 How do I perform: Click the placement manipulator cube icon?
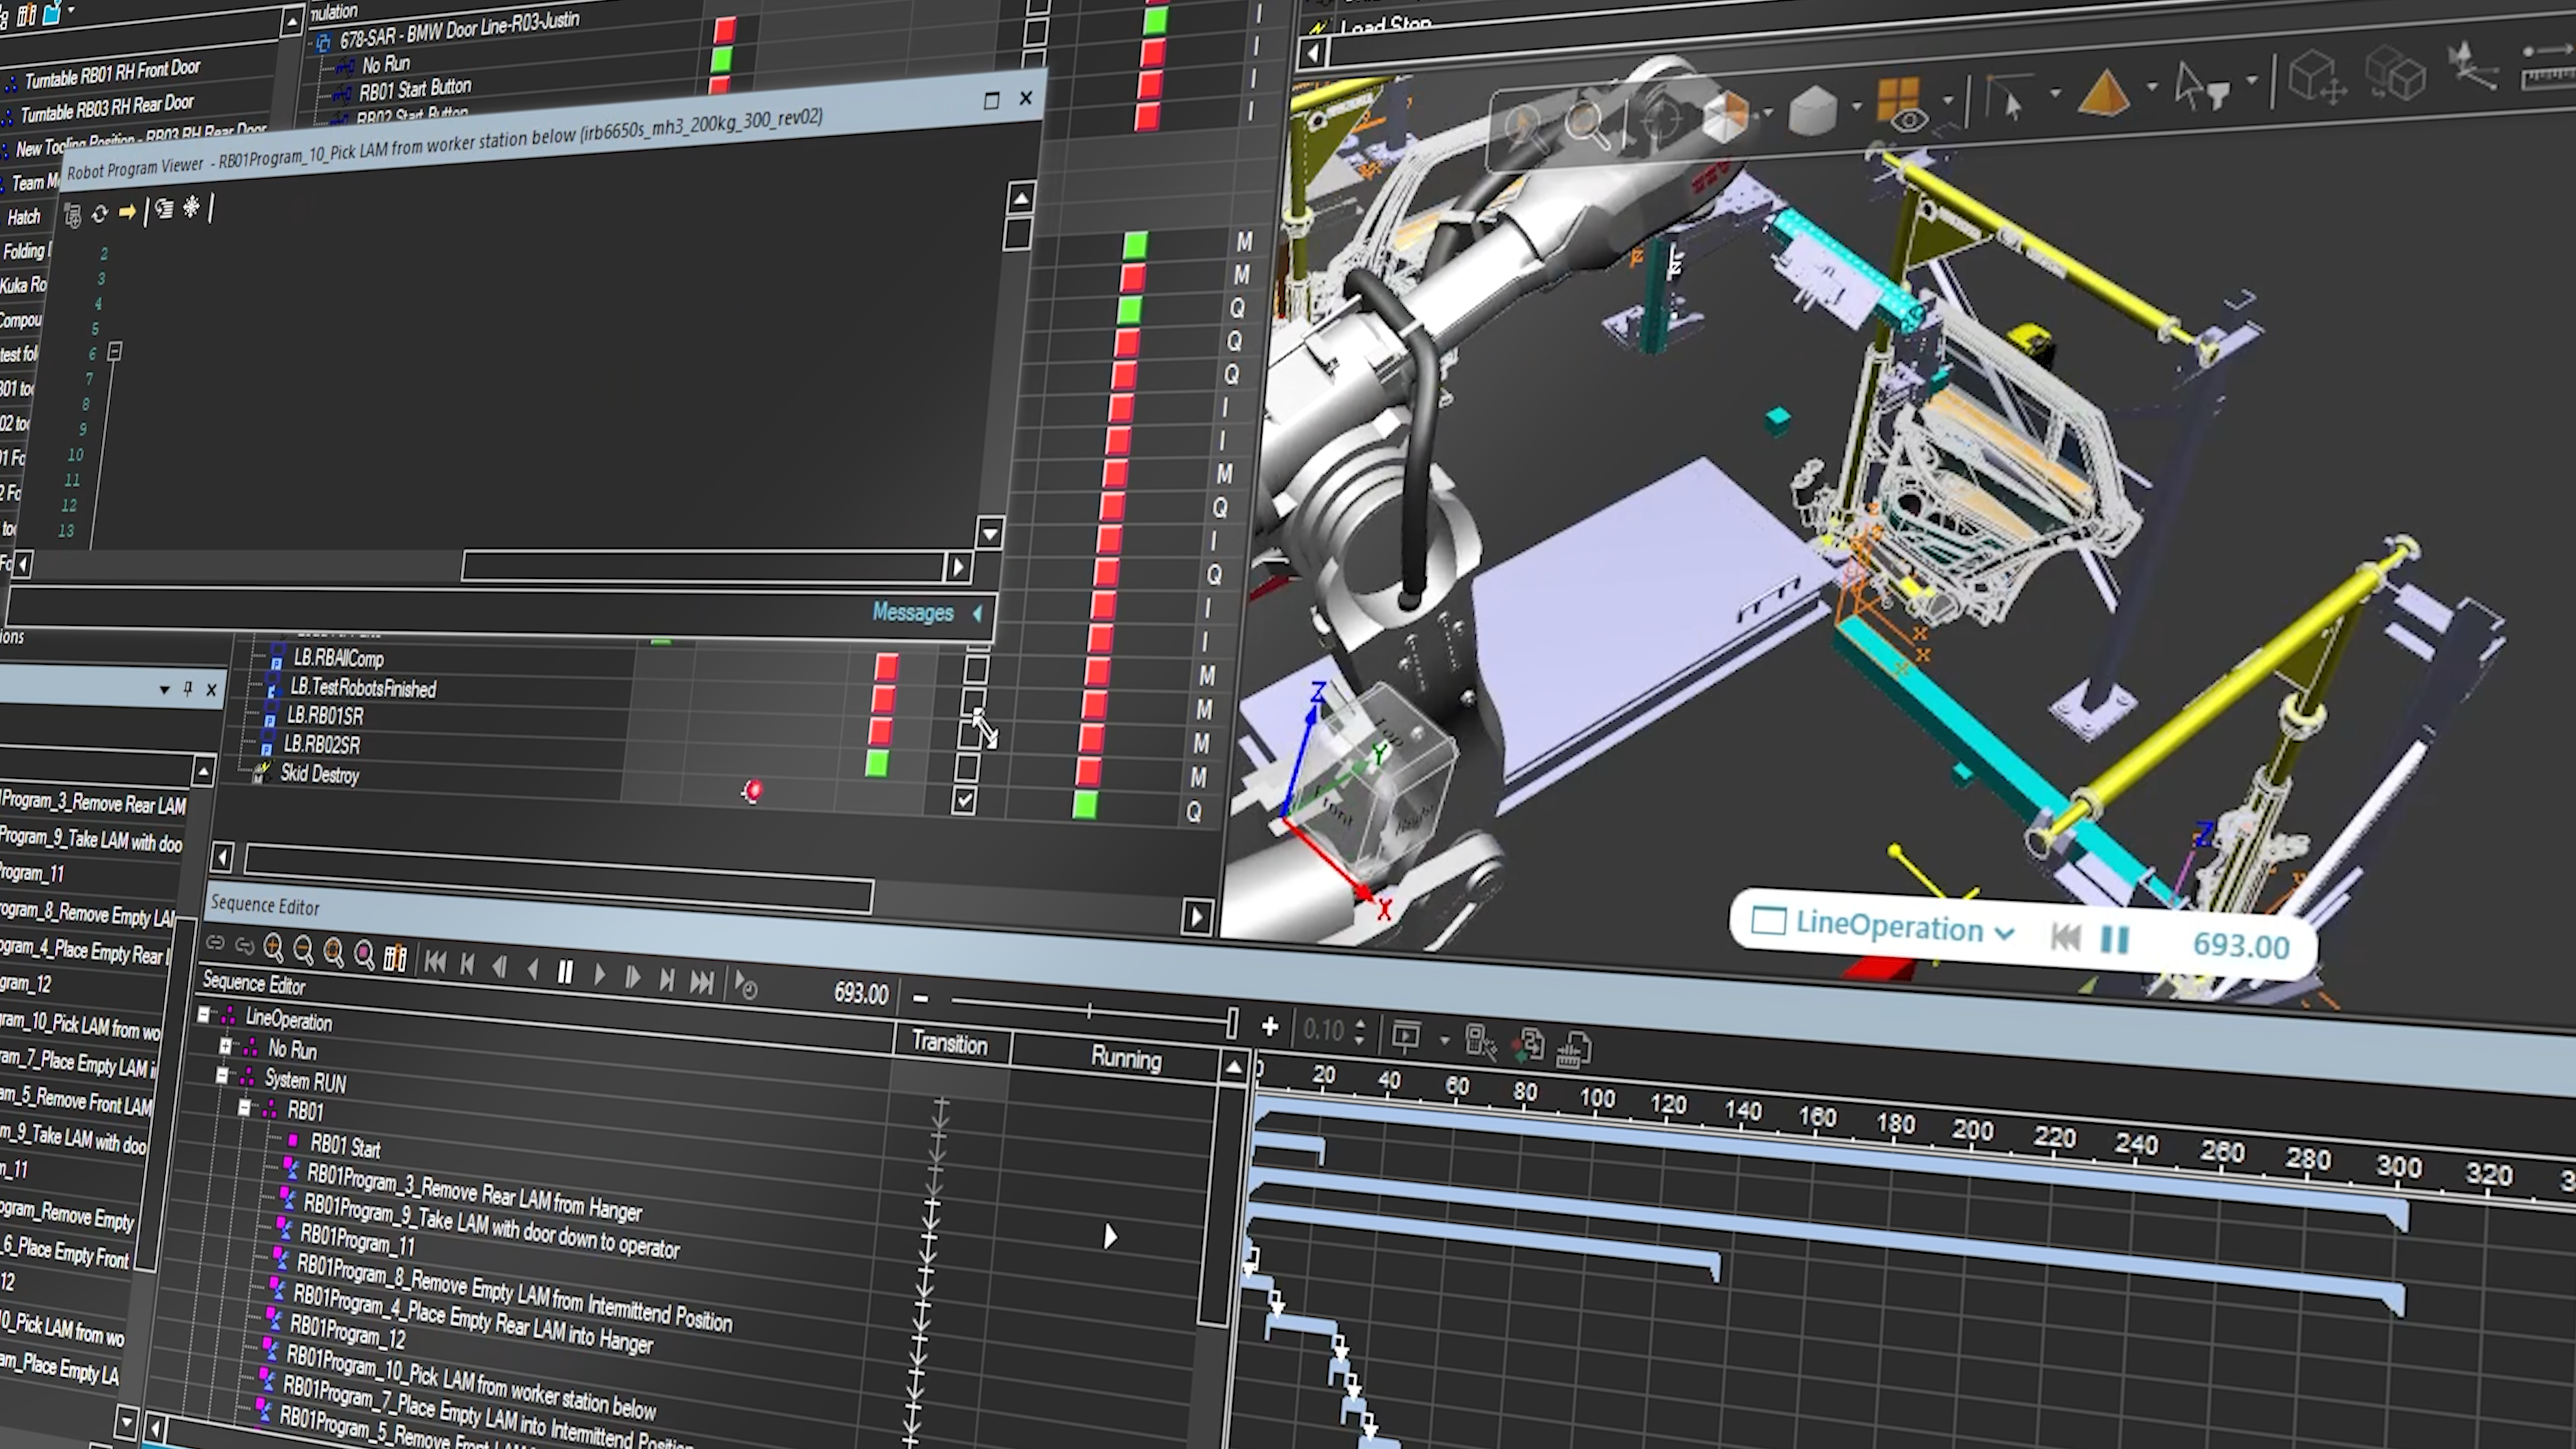click(2317, 77)
